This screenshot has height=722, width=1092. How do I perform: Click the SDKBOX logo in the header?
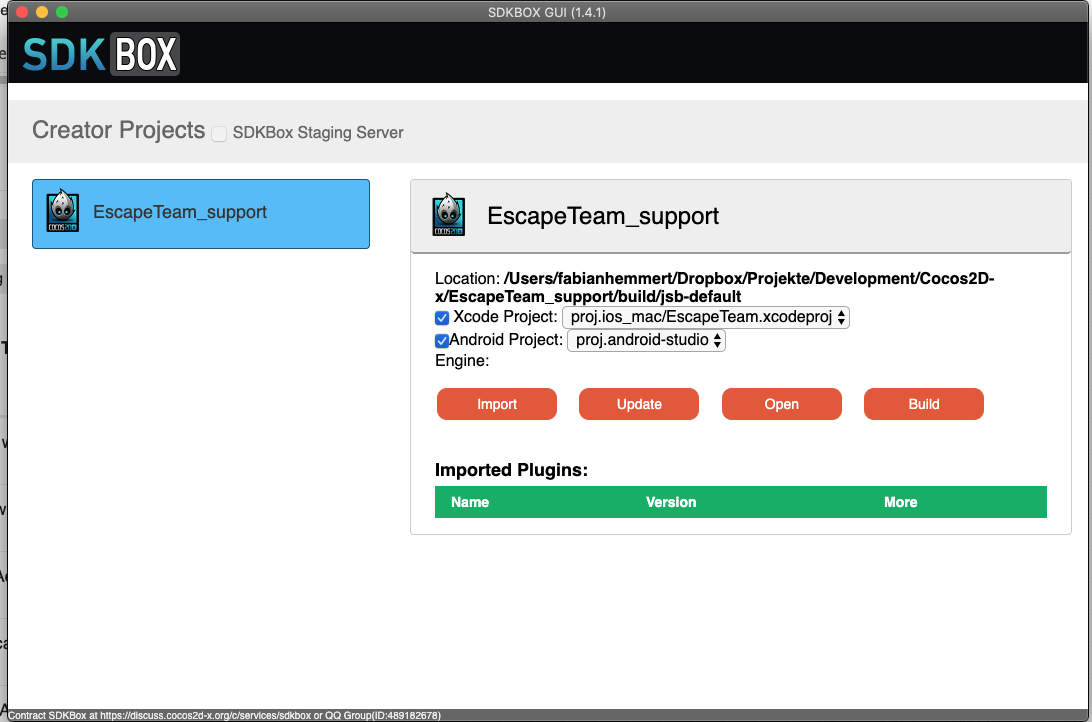(101, 54)
